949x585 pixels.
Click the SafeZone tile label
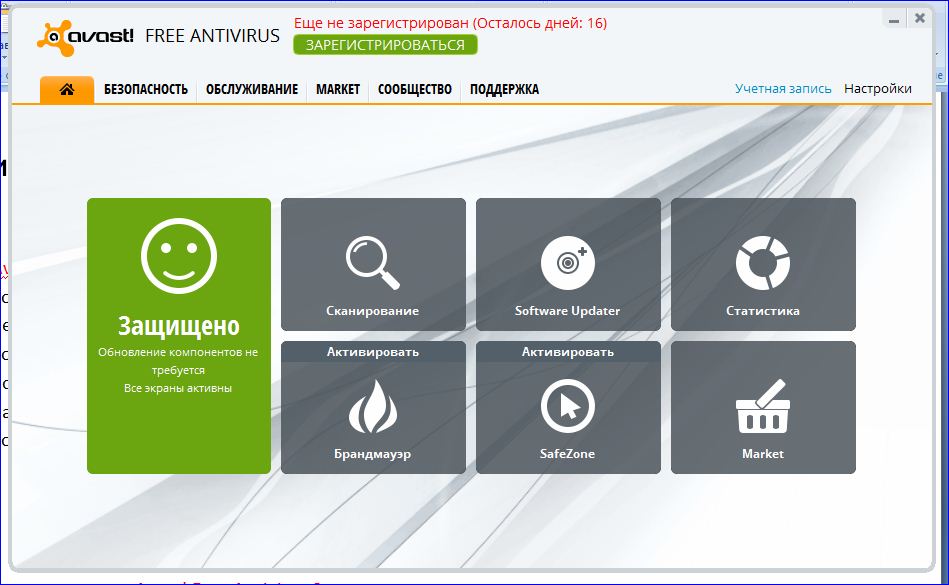567,454
